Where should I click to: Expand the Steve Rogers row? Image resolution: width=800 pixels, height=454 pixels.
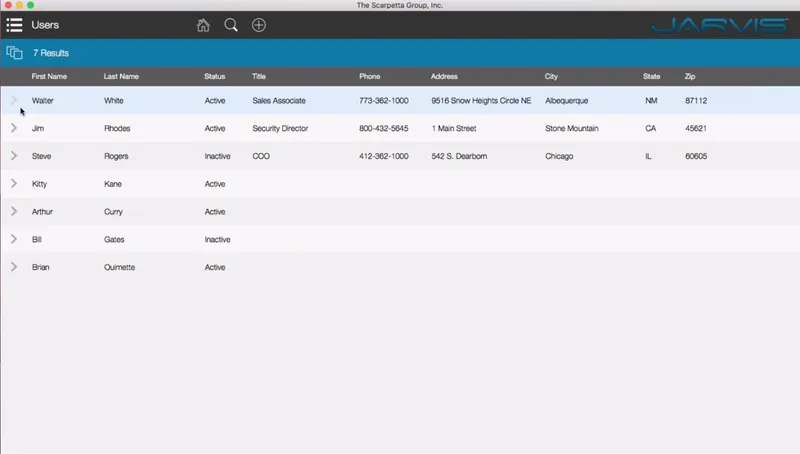coord(14,156)
